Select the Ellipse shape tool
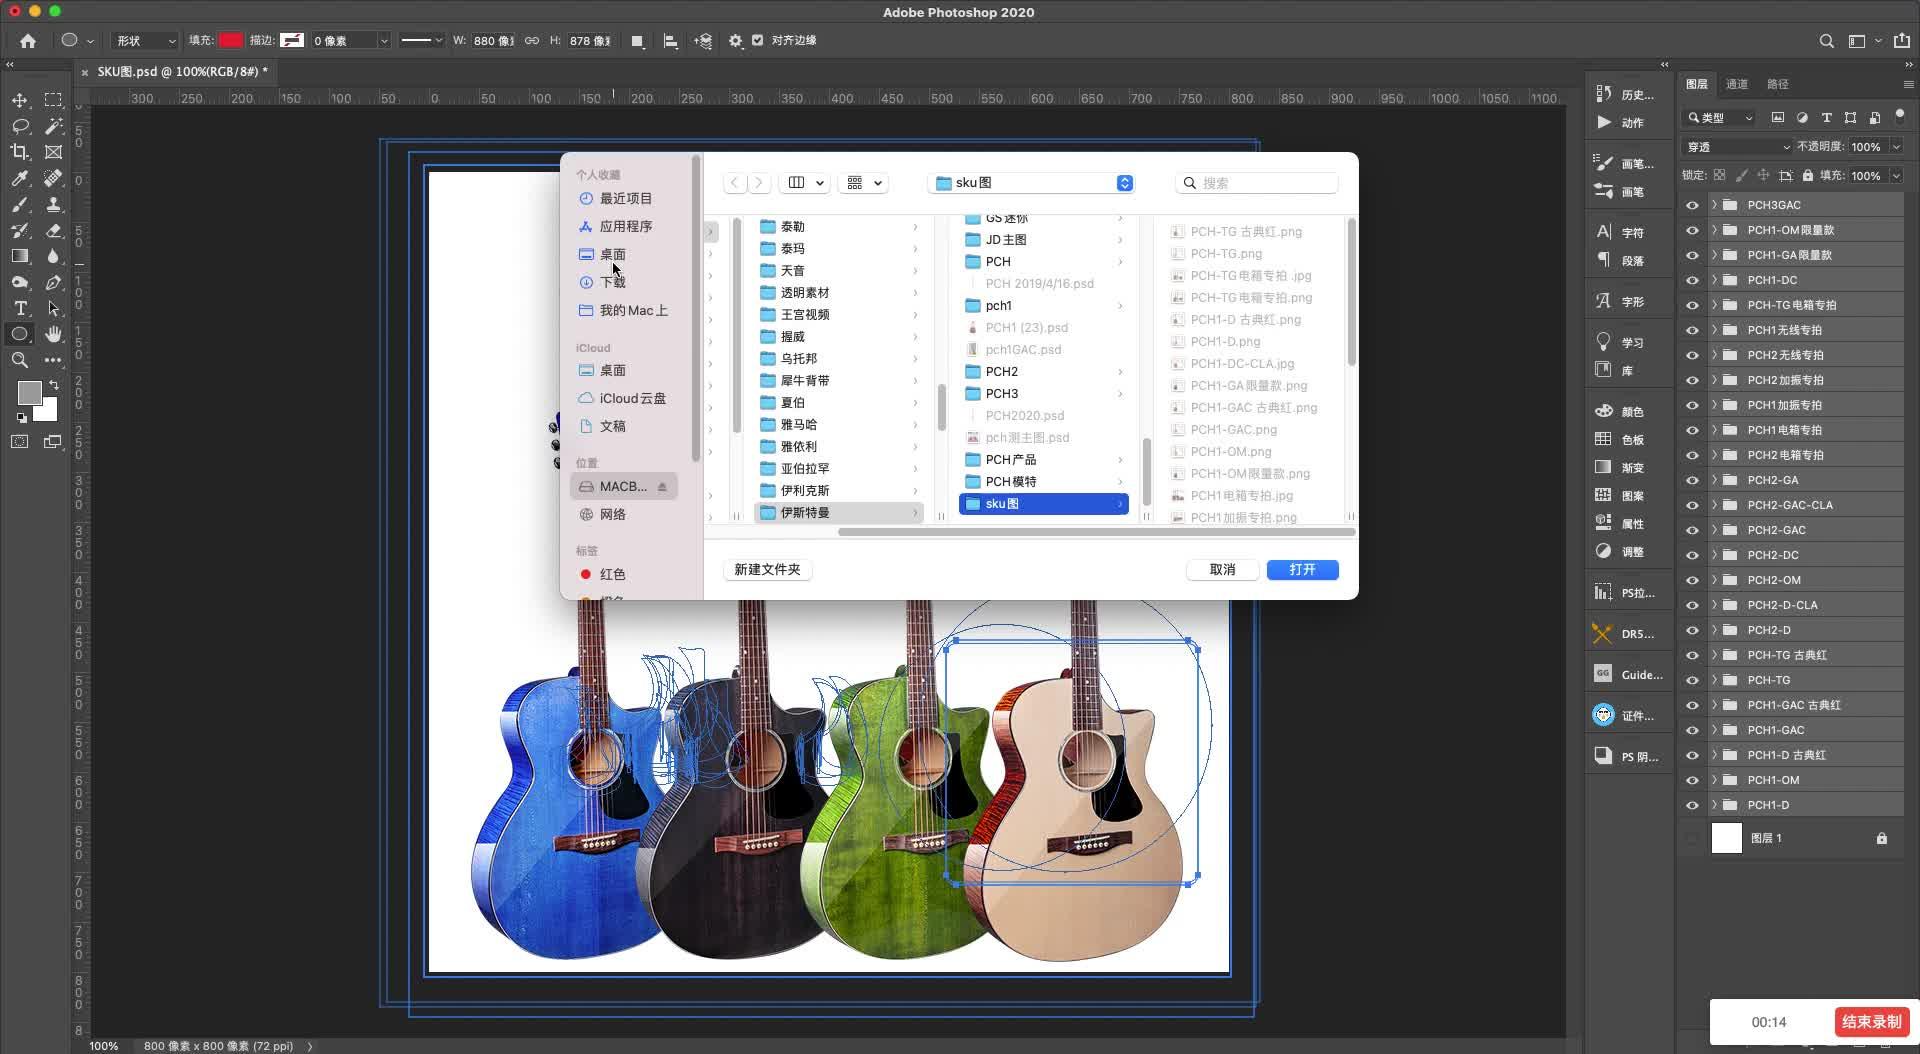This screenshot has height=1054, width=1920. (x=20, y=334)
